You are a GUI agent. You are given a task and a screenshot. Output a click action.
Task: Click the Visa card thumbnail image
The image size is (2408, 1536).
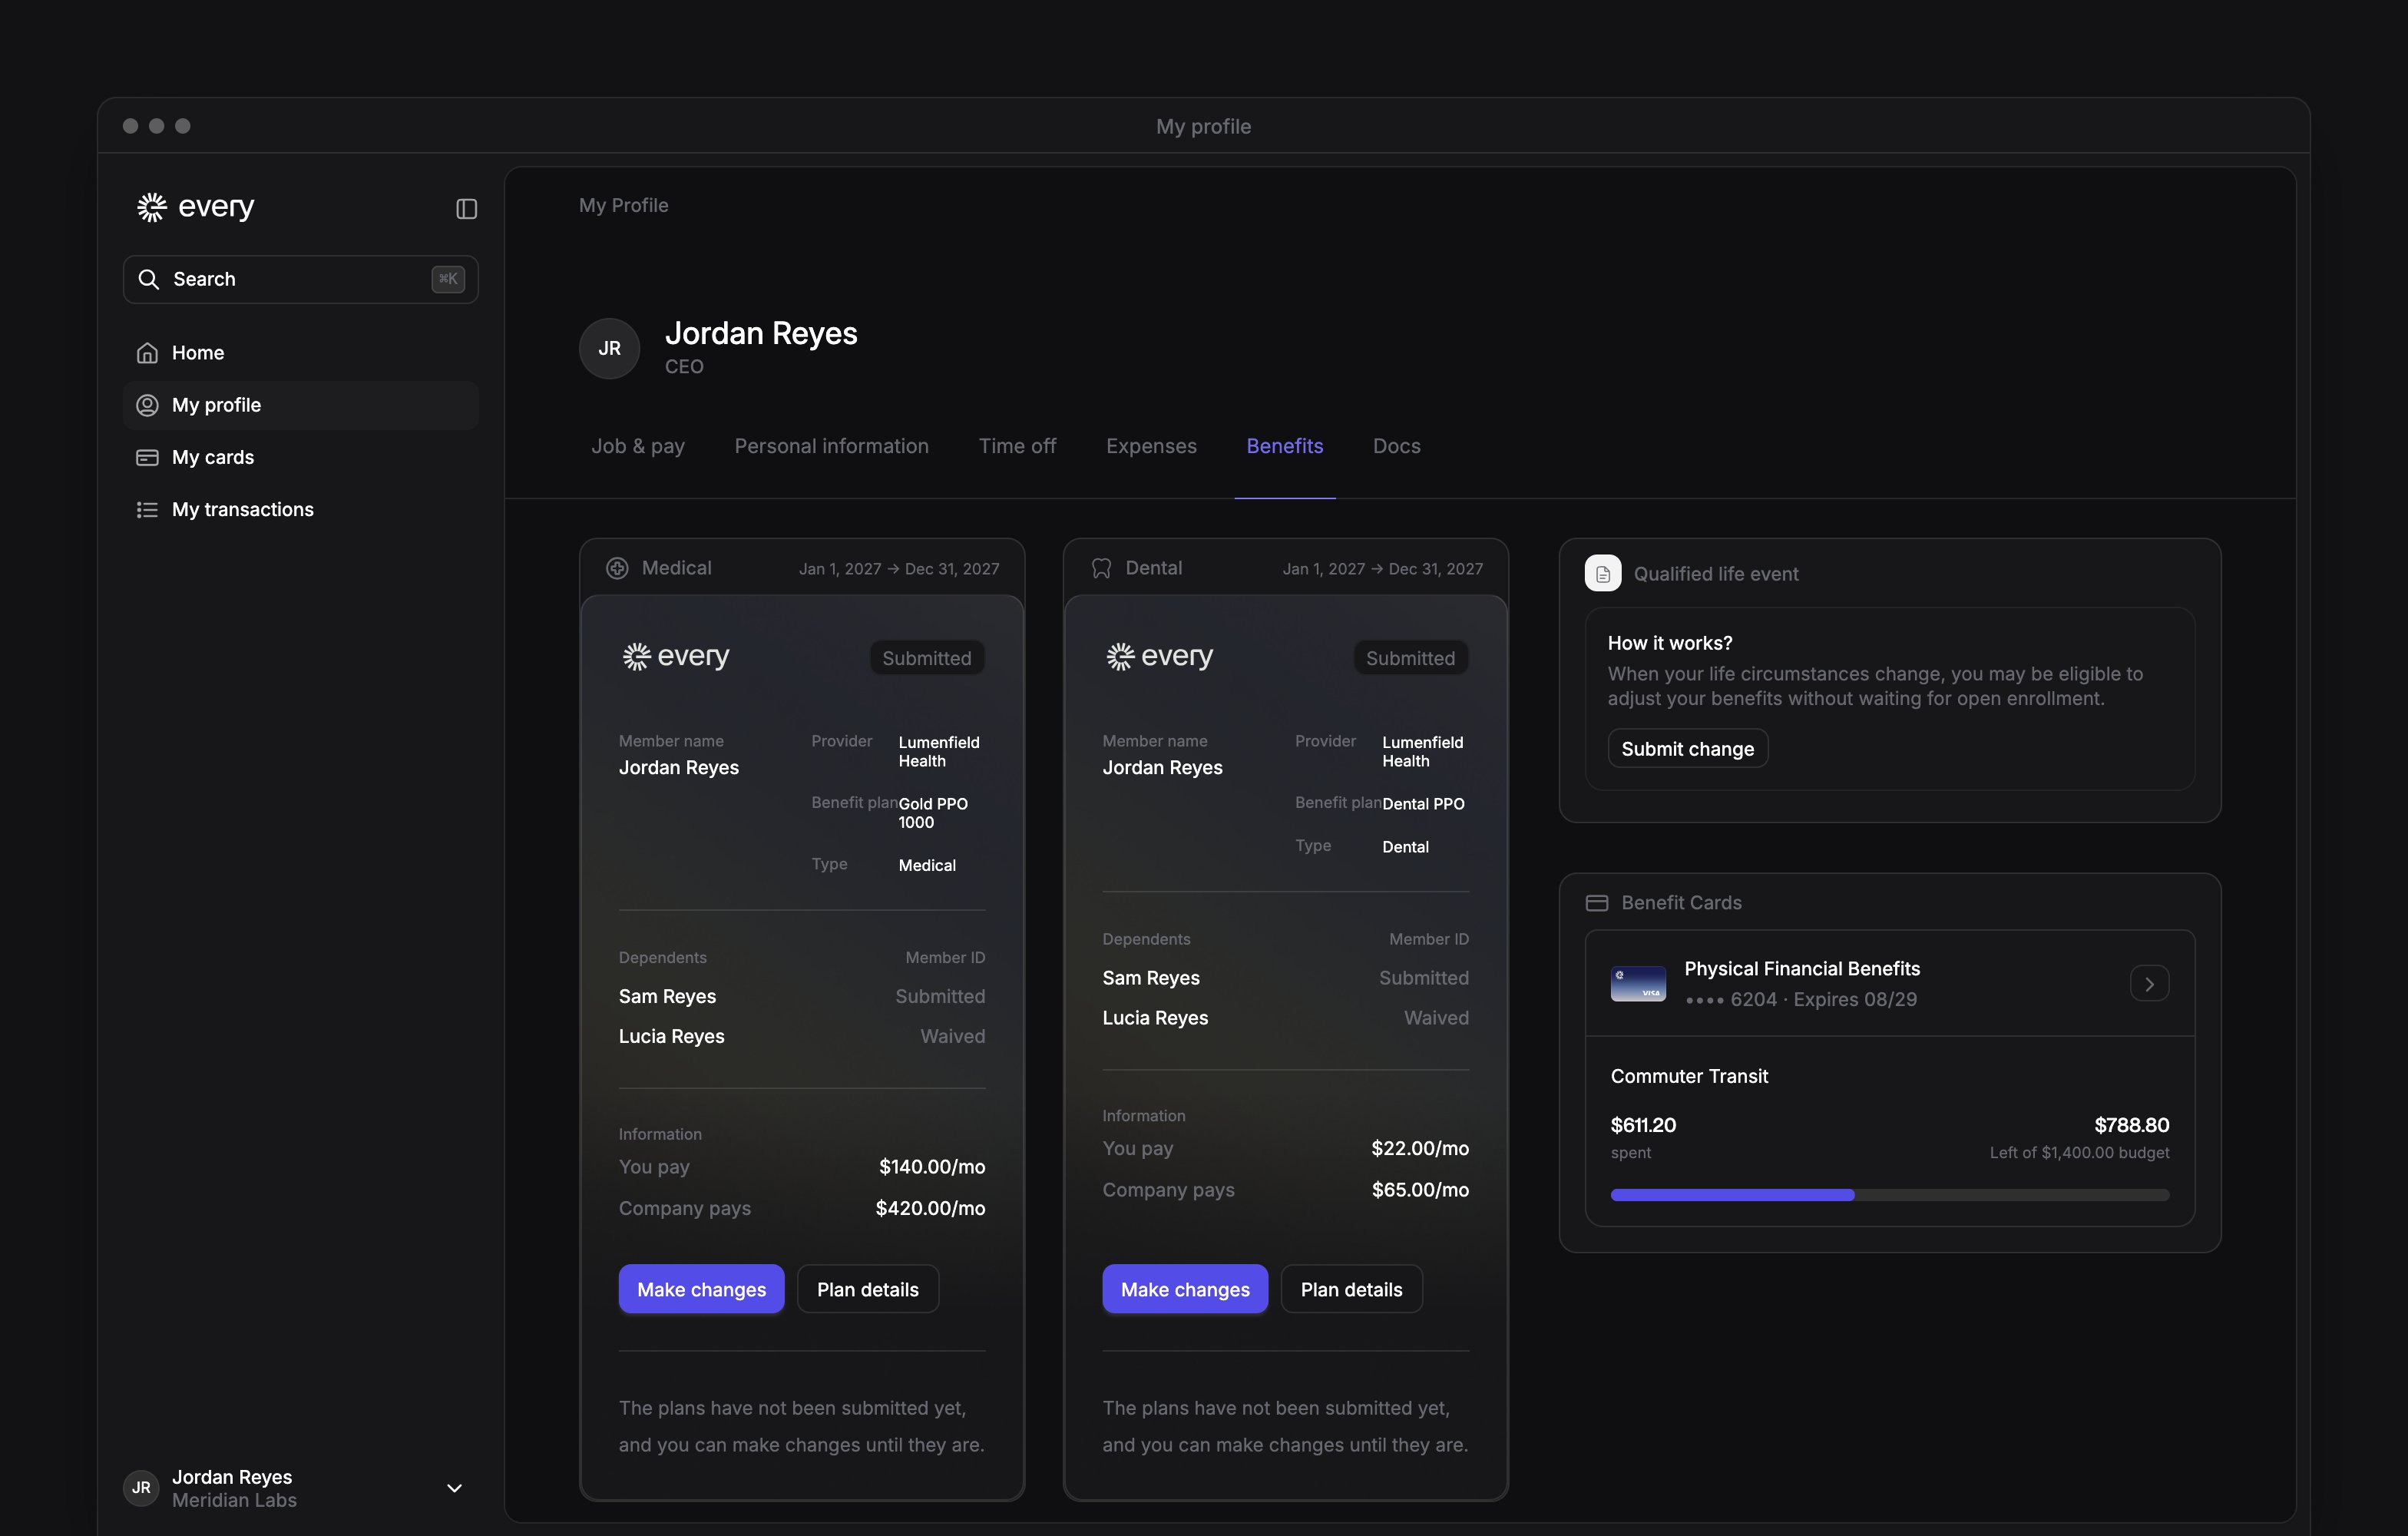point(1638,984)
